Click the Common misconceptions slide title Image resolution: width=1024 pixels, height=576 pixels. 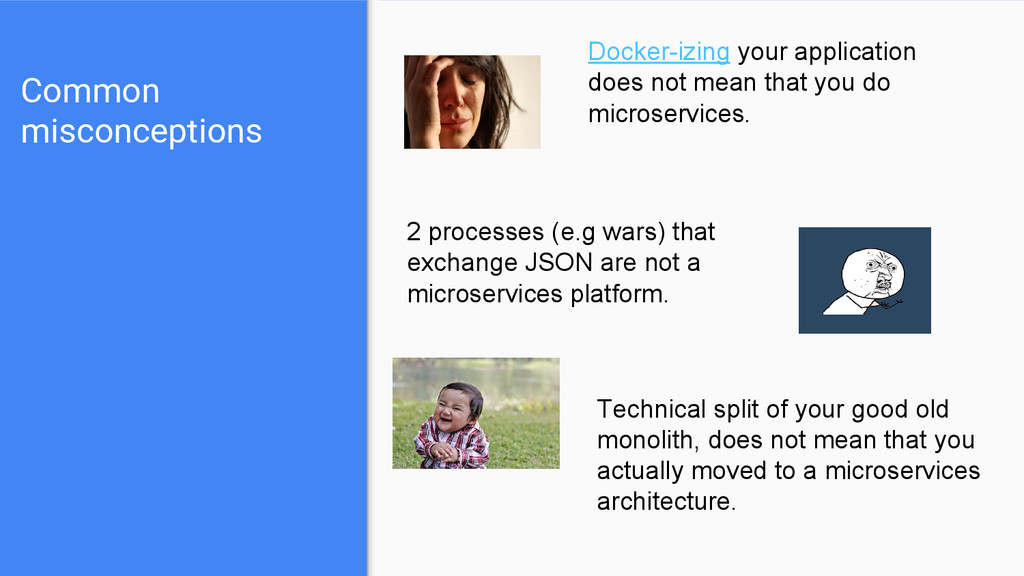[x=141, y=110]
